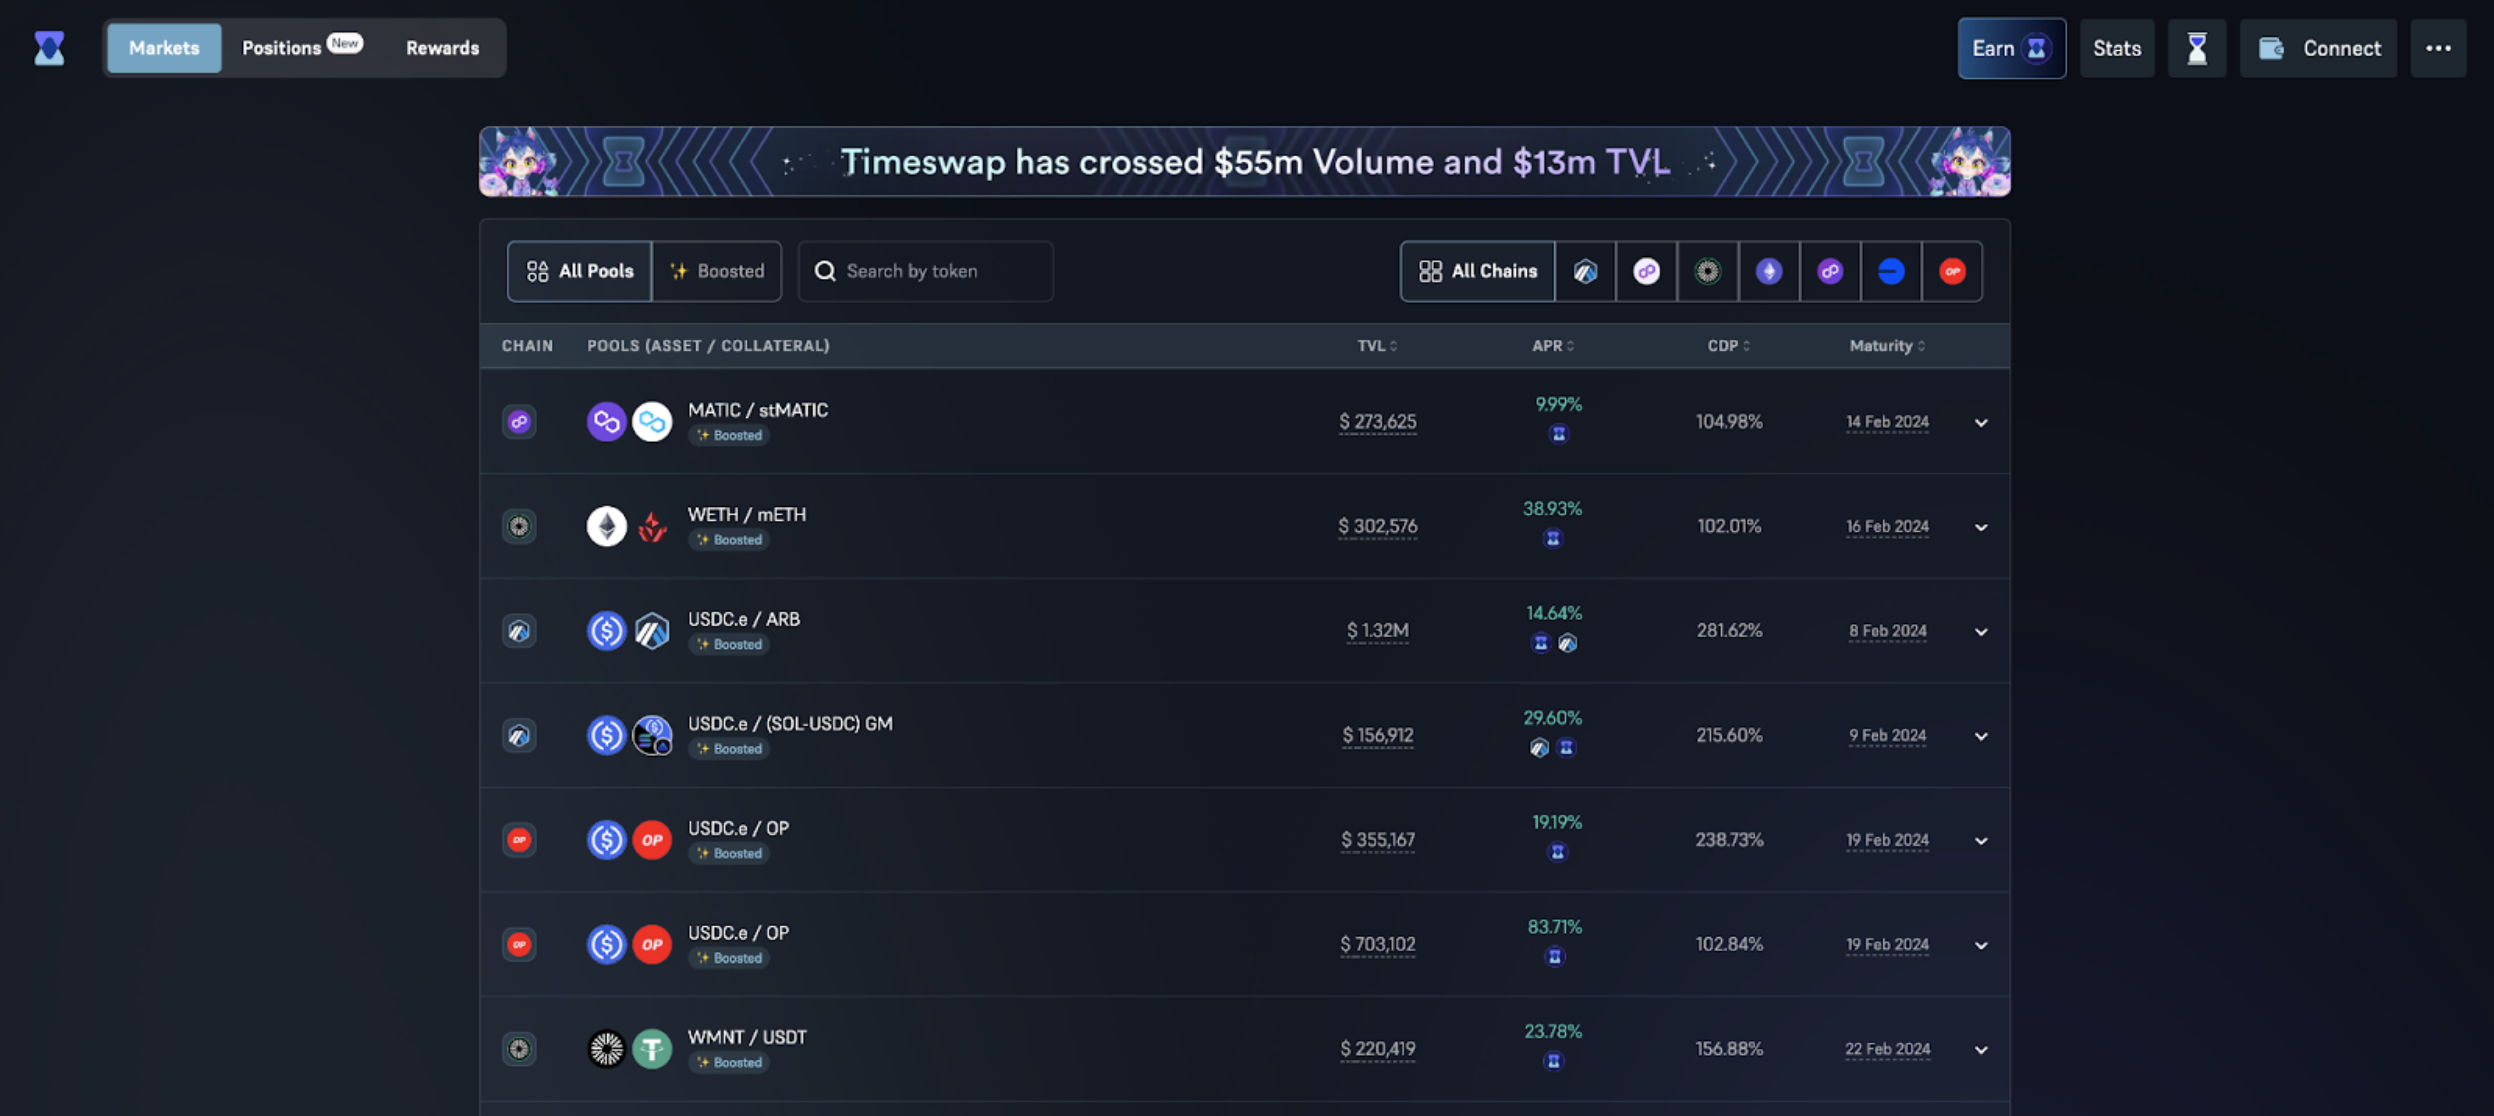Connect a wallet

coord(2317,48)
